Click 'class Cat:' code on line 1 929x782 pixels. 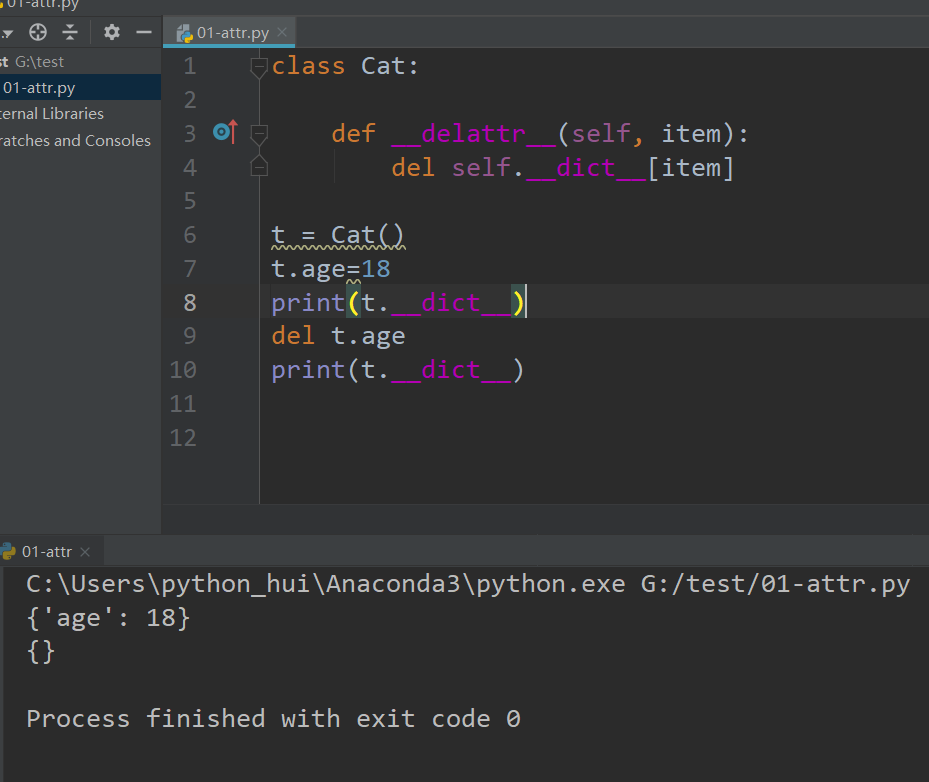(345, 66)
